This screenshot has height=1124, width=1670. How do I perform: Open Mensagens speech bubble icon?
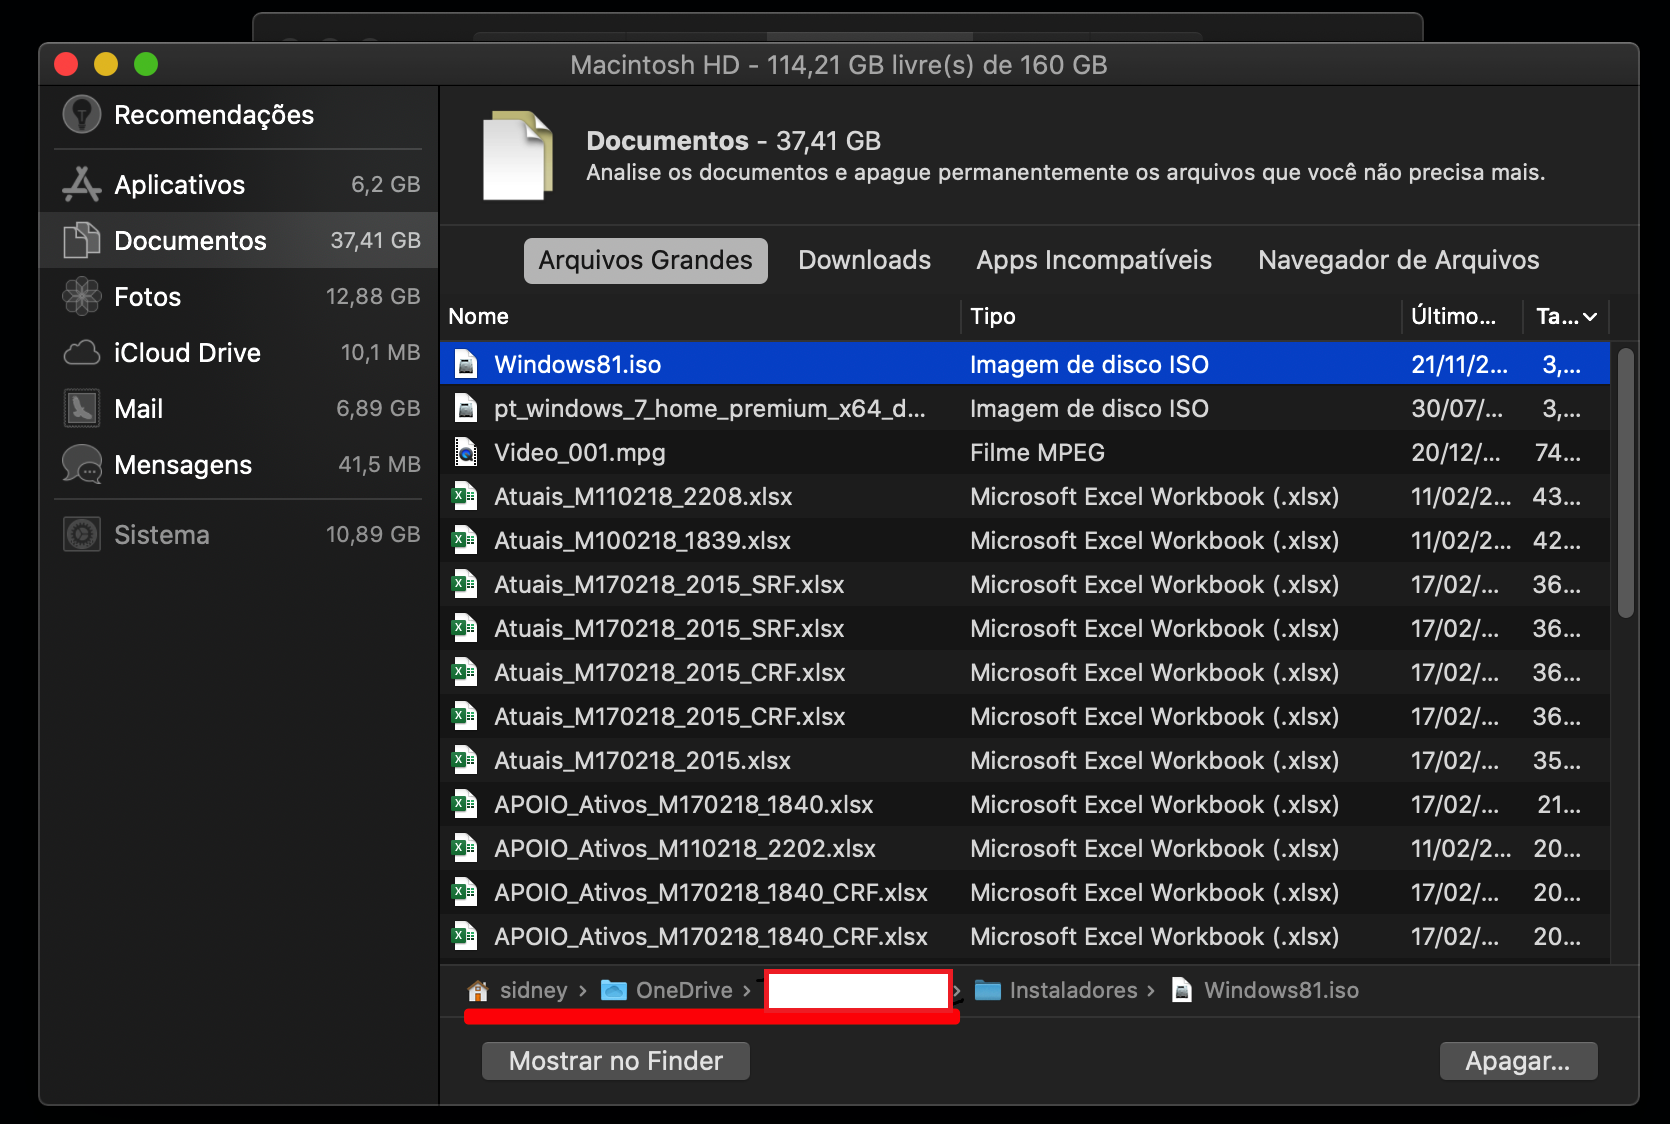(82, 465)
